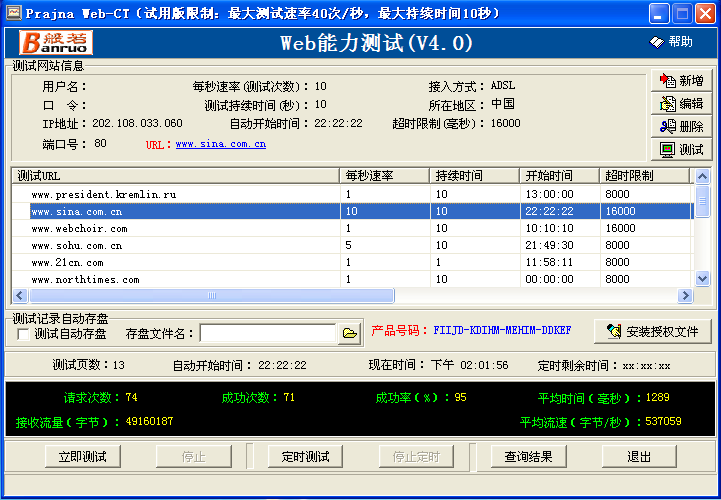This screenshot has height=500, width=721.
Task: Click the application icon in title bar
Action: point(14,13)
